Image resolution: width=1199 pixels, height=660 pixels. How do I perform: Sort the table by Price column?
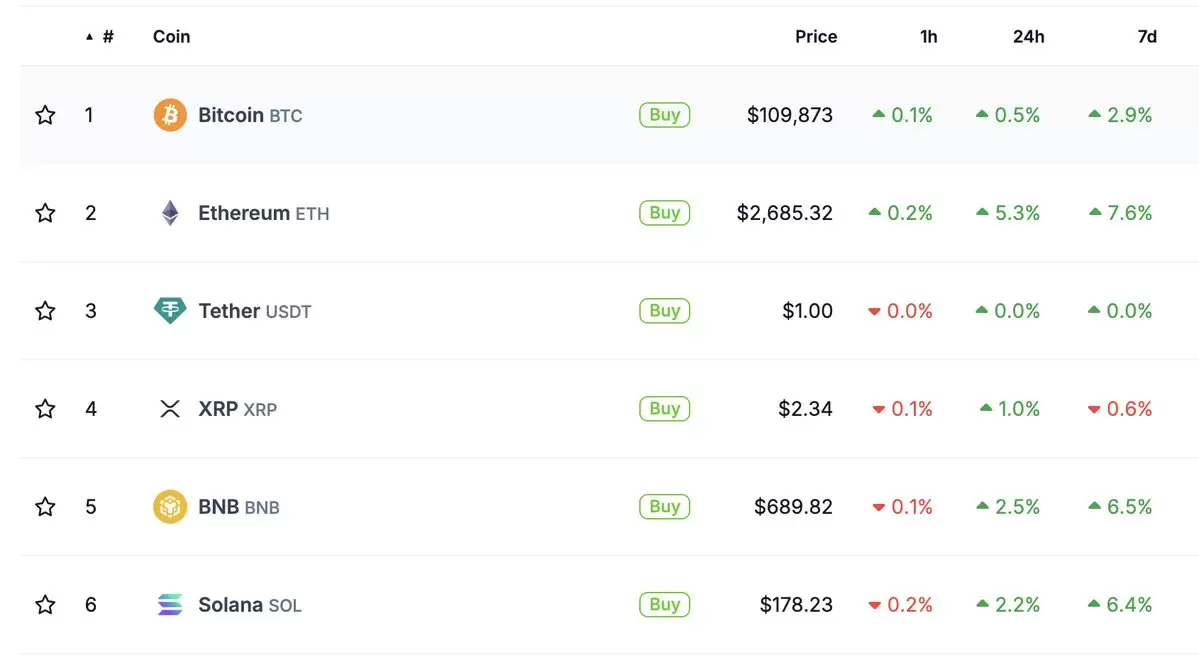click(816, 37)
